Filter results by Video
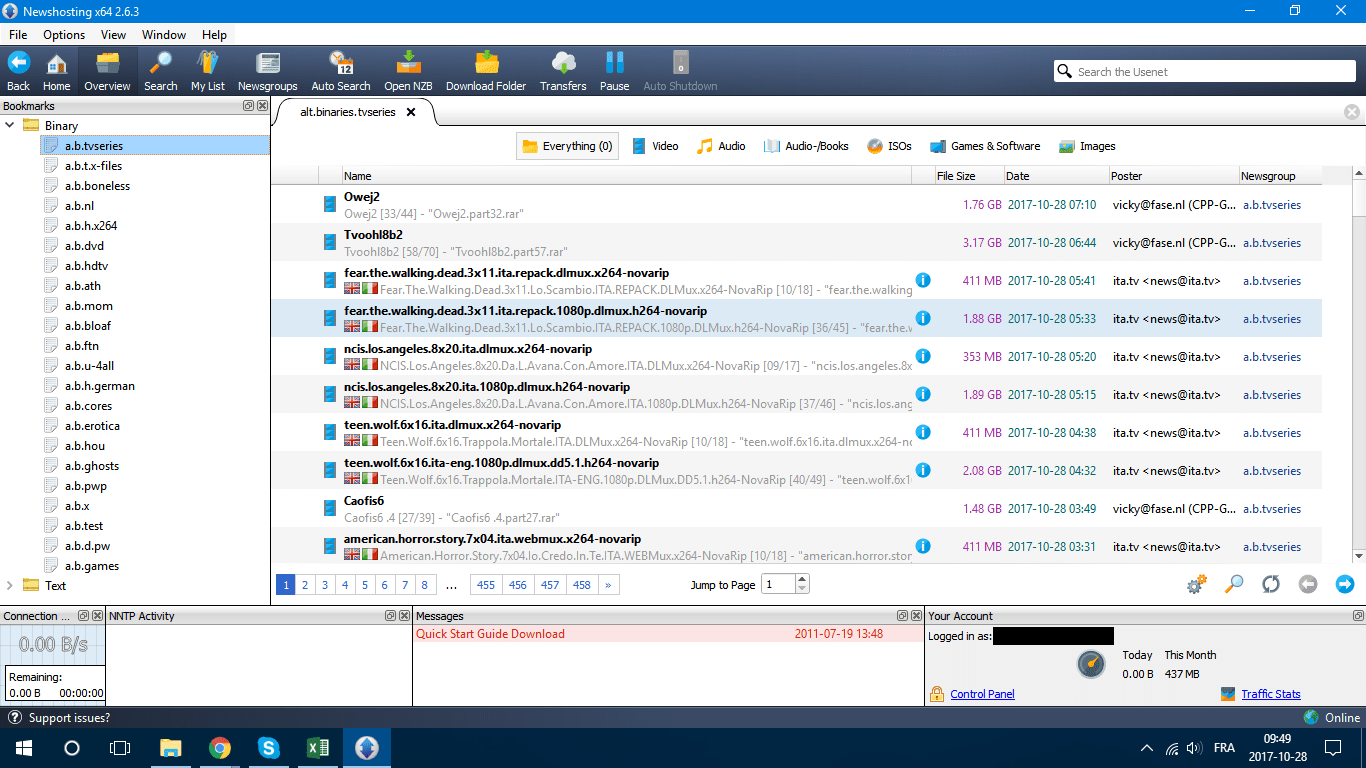 655,146
